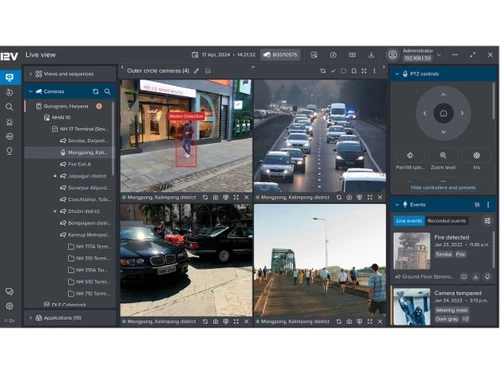This screenshot has height=375, width=500.
Task: Click the Smoke tag on Fire detected event
Action: (x=444, y=254)
